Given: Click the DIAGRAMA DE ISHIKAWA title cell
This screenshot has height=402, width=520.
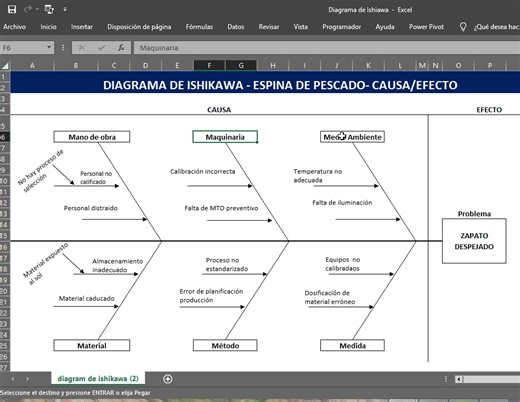Looking at the screenshot, I should [x=280, y=85].
